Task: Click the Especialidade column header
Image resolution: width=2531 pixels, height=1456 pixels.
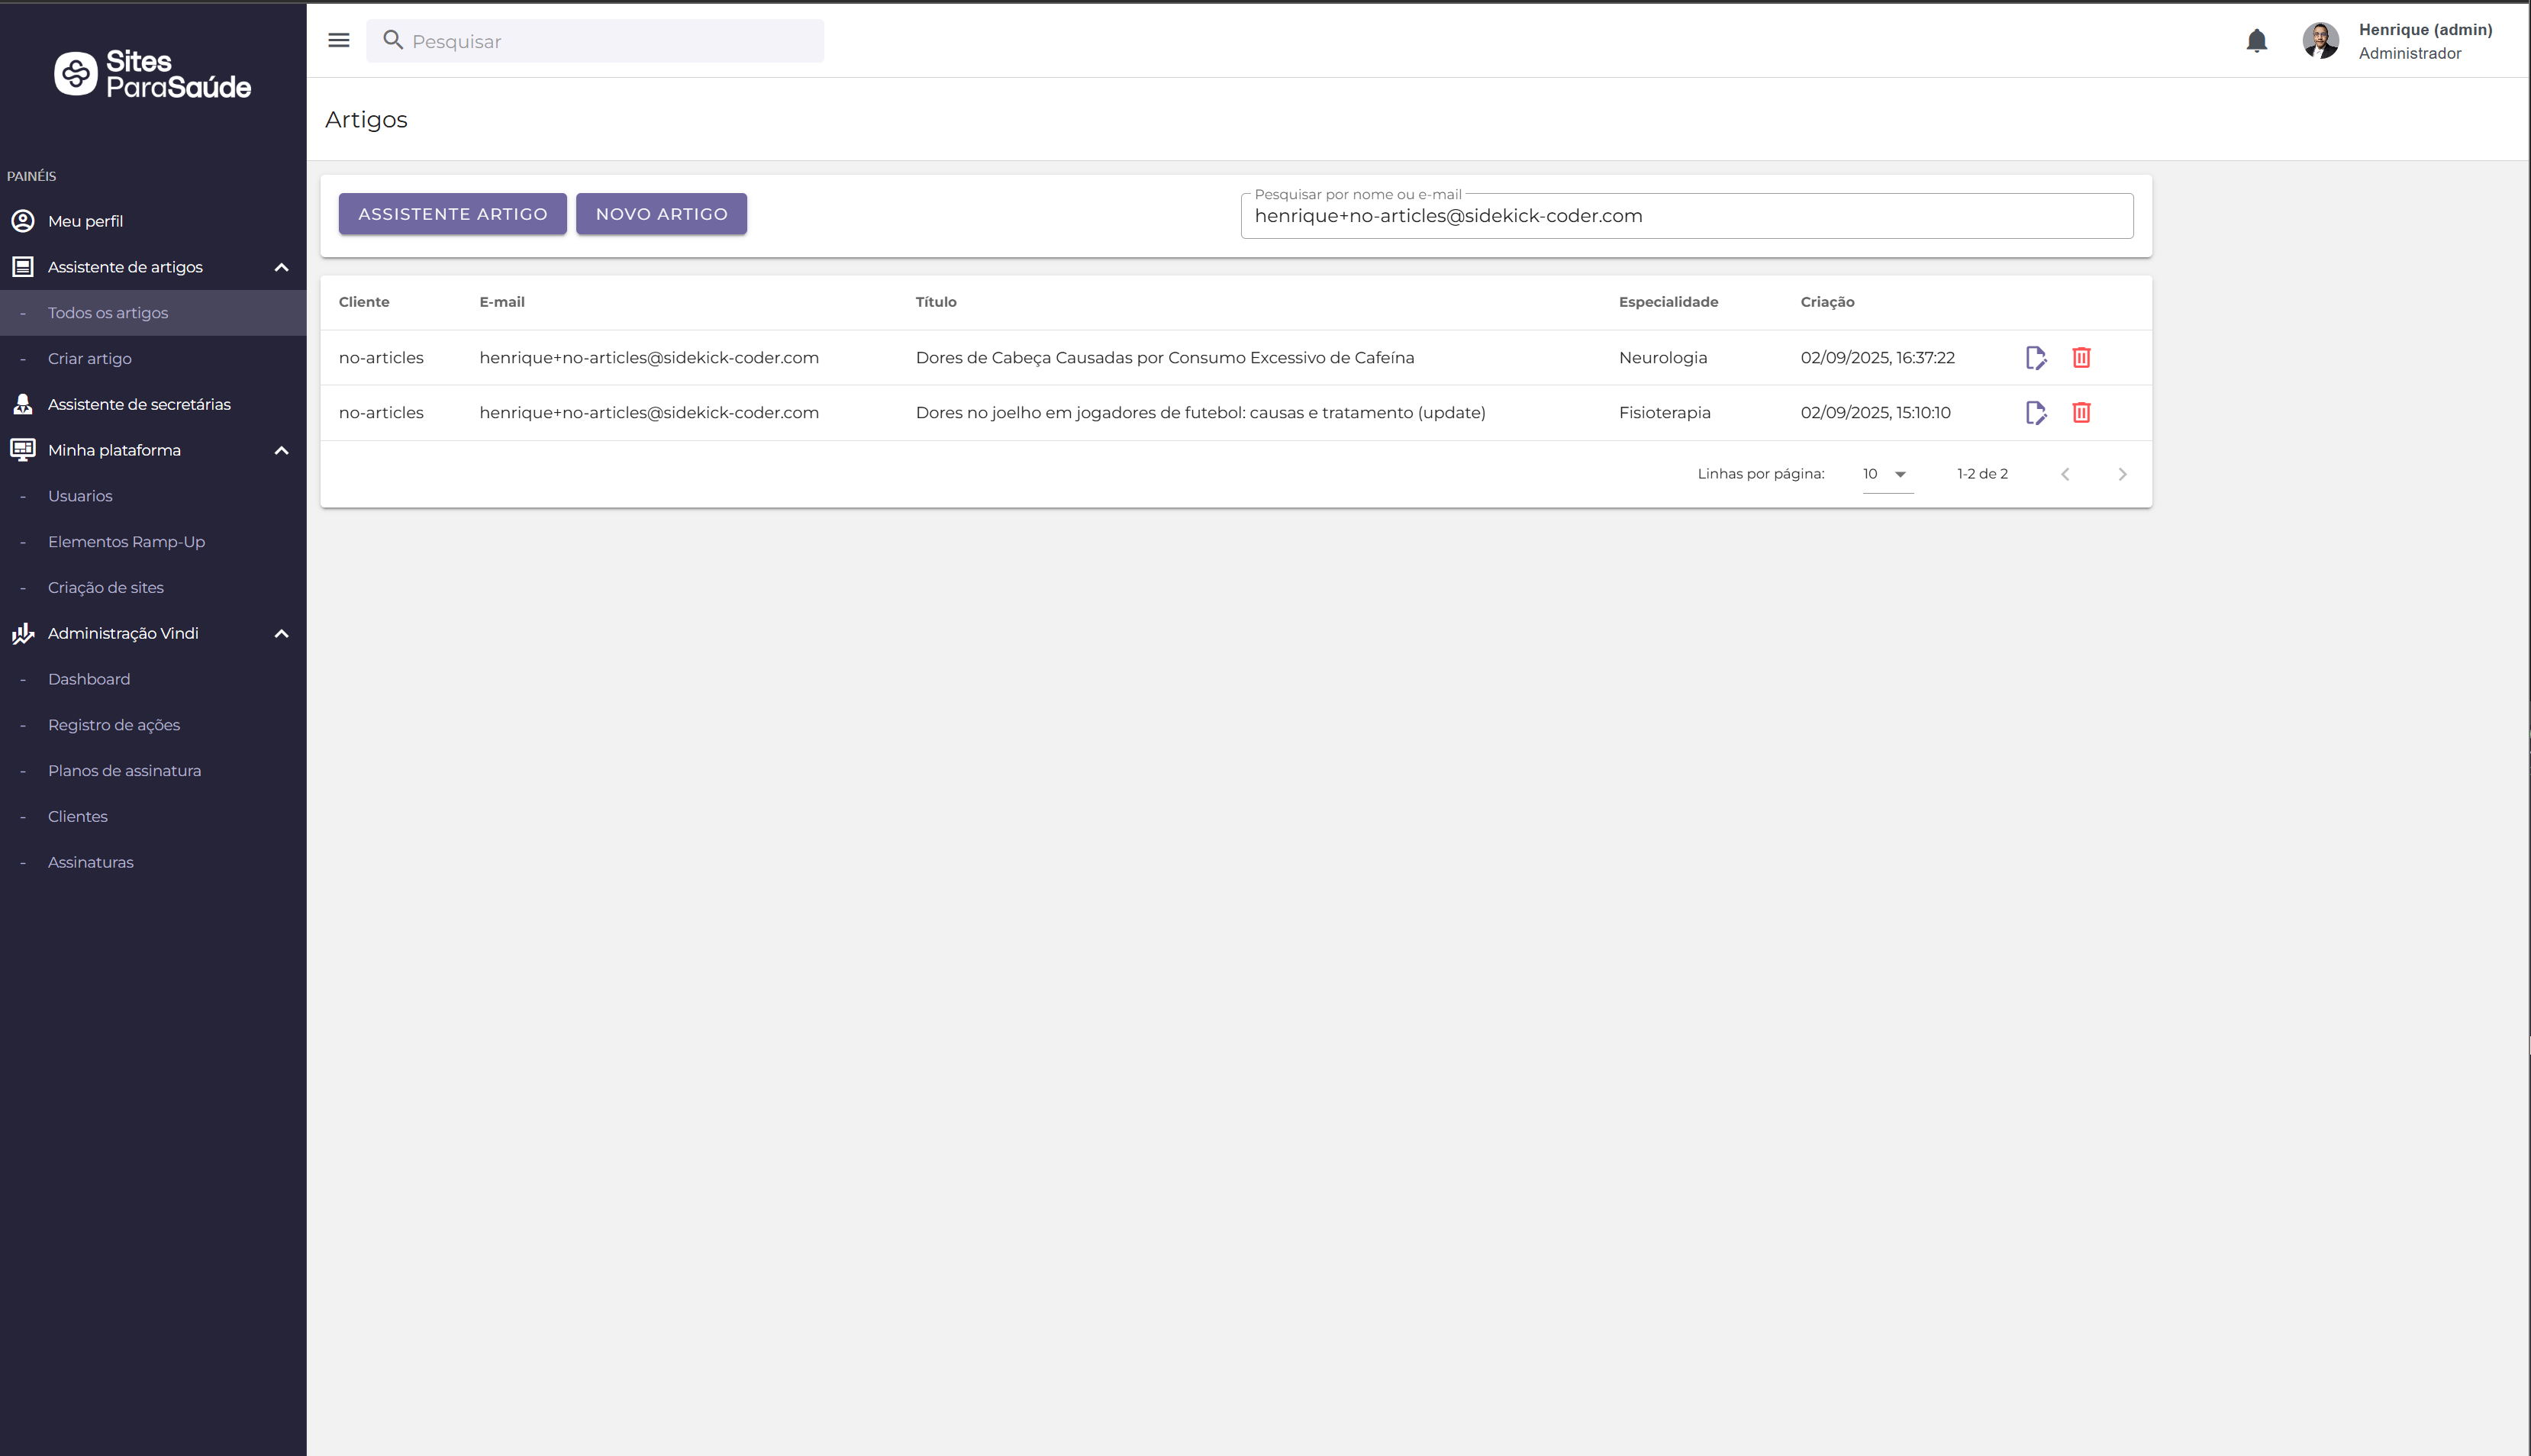Action: (1668, 302)
